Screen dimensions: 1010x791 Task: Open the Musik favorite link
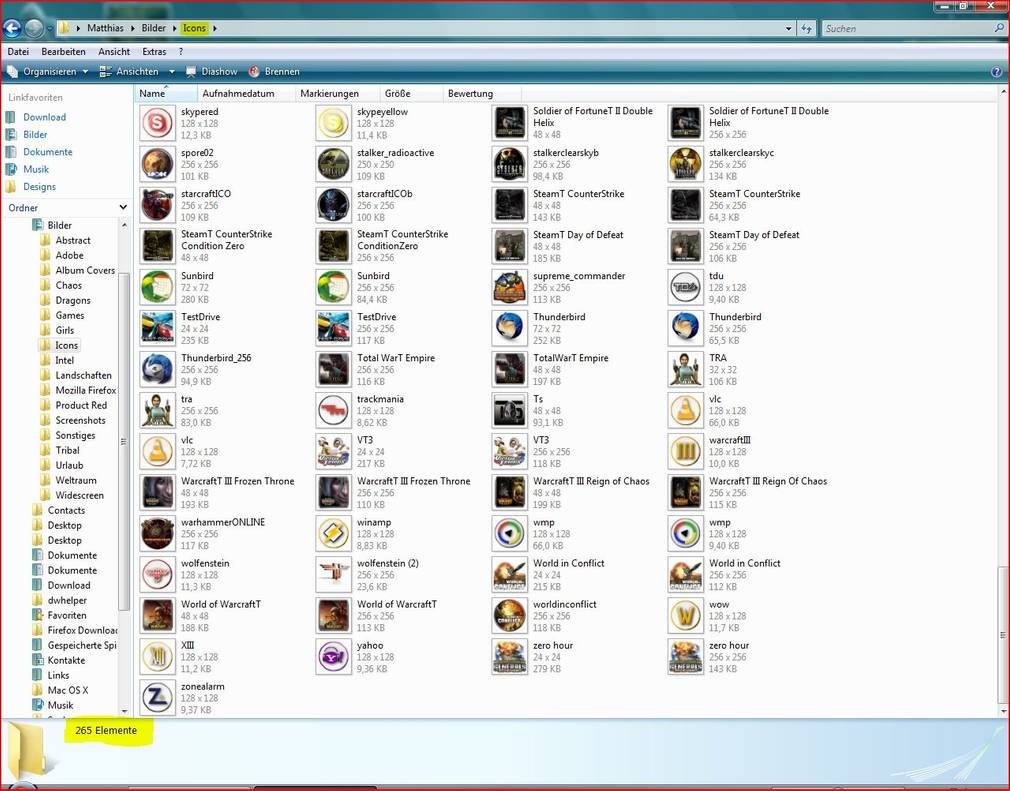click(36, 169)
